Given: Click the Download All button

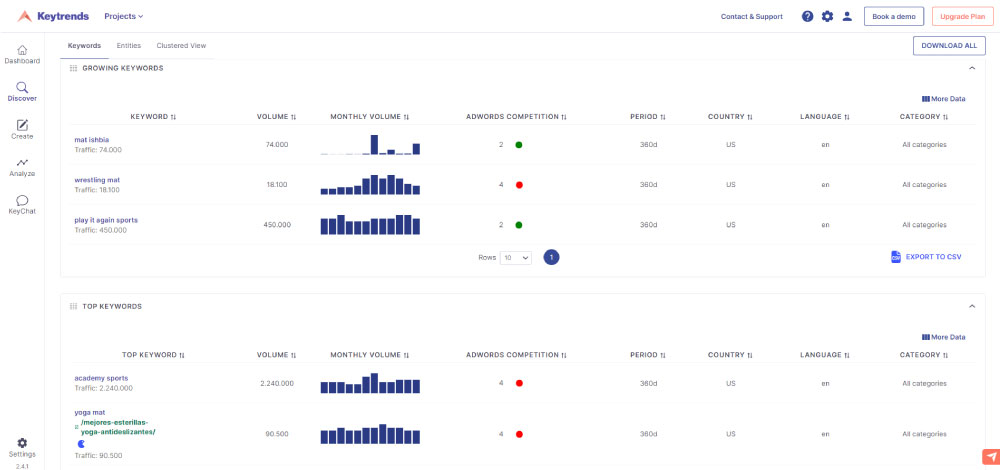Looking at the screenshot, I should 949,46.
